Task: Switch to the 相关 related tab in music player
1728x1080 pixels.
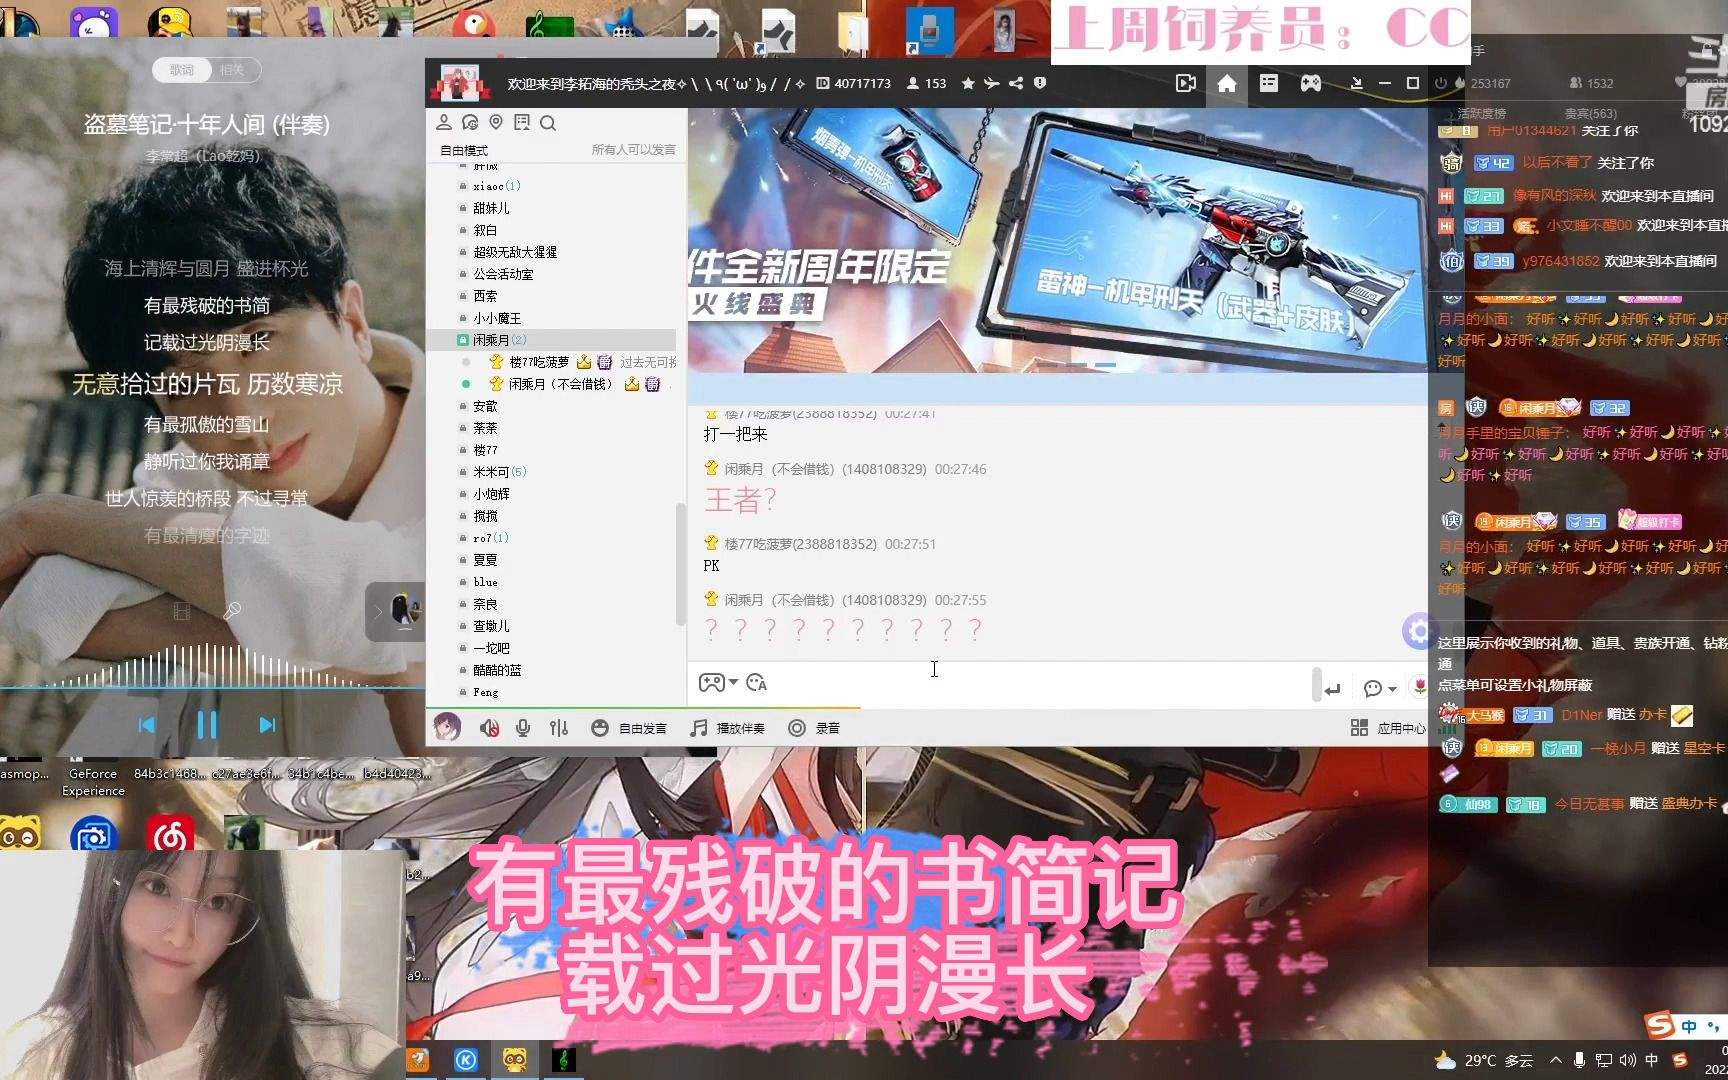Action: (233, 70)
